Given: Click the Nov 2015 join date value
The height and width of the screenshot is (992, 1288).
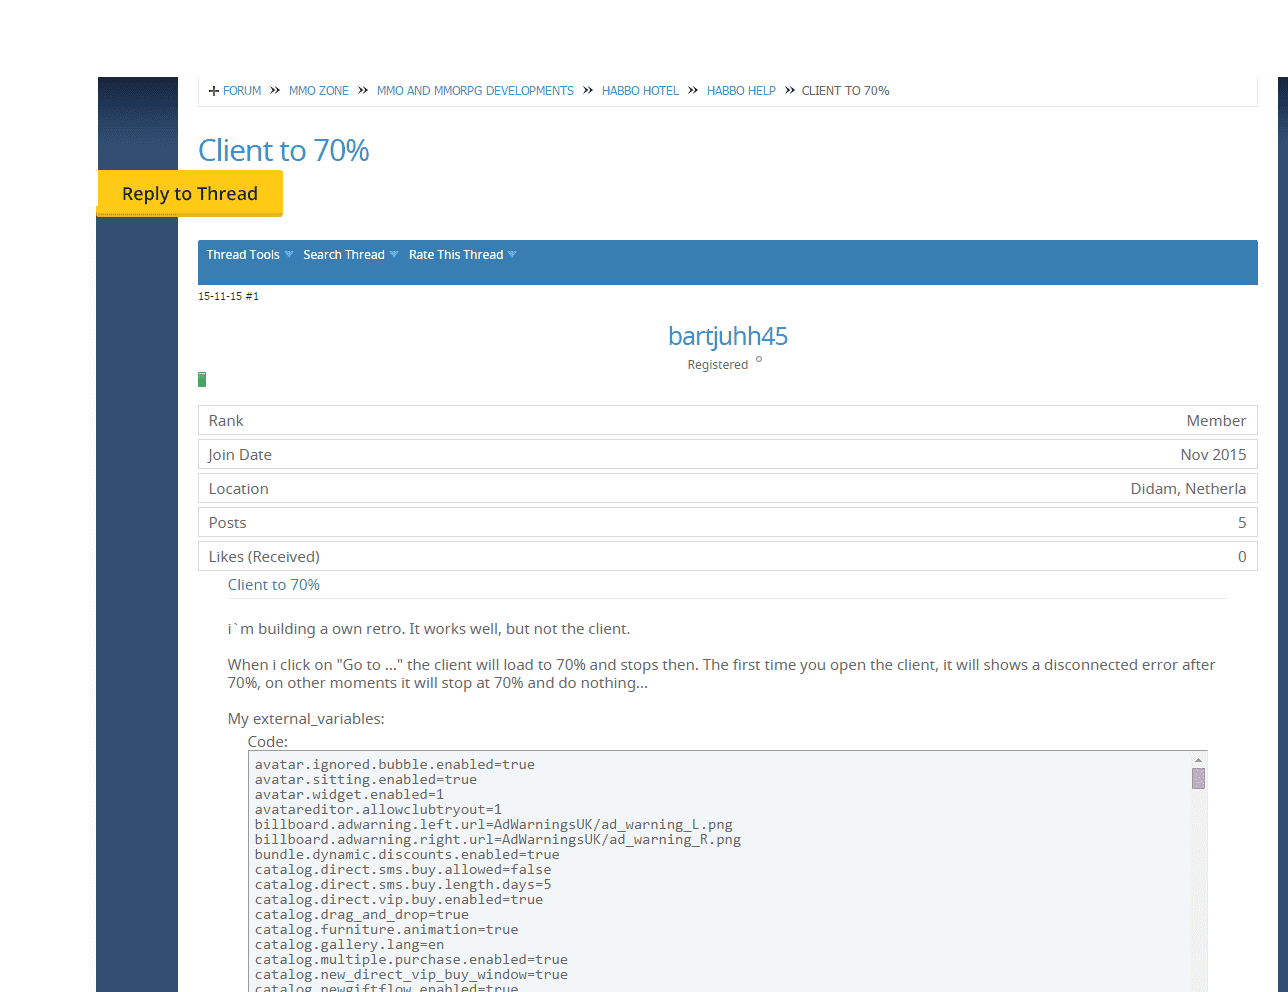Looking at the screenshot, I should tap(1213, 455).
